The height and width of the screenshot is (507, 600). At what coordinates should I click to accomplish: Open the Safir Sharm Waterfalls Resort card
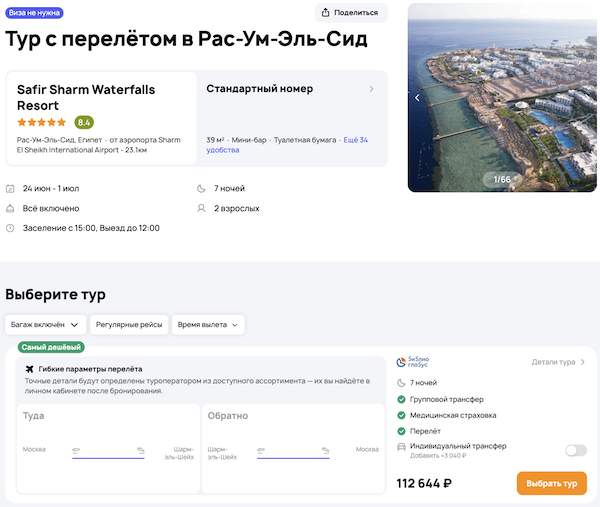coord(101,98)
